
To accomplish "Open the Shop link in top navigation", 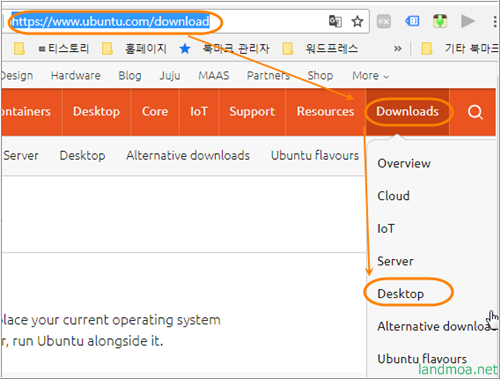I will coord(320,76).
